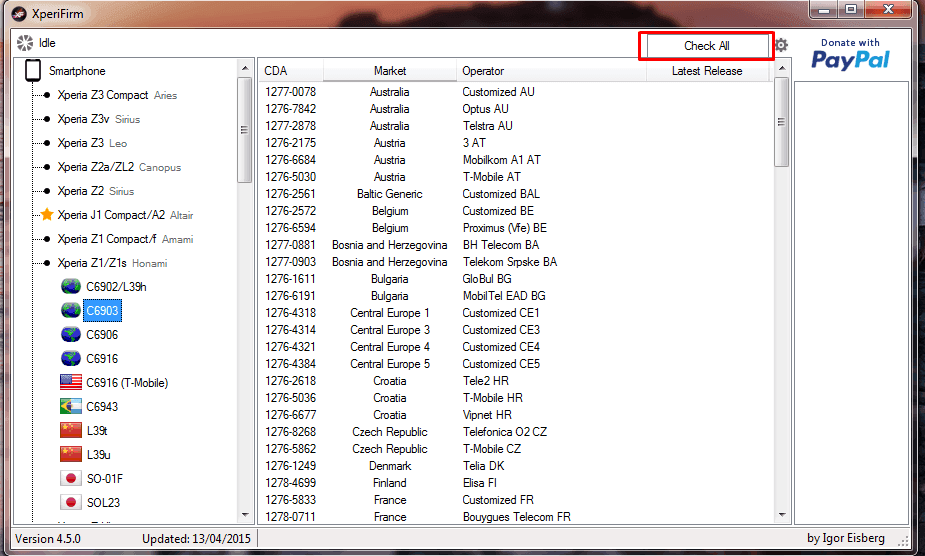Click the globe icon next to C6916
The width and height of the screenshot is (925, 556).
tap(71, 358)
